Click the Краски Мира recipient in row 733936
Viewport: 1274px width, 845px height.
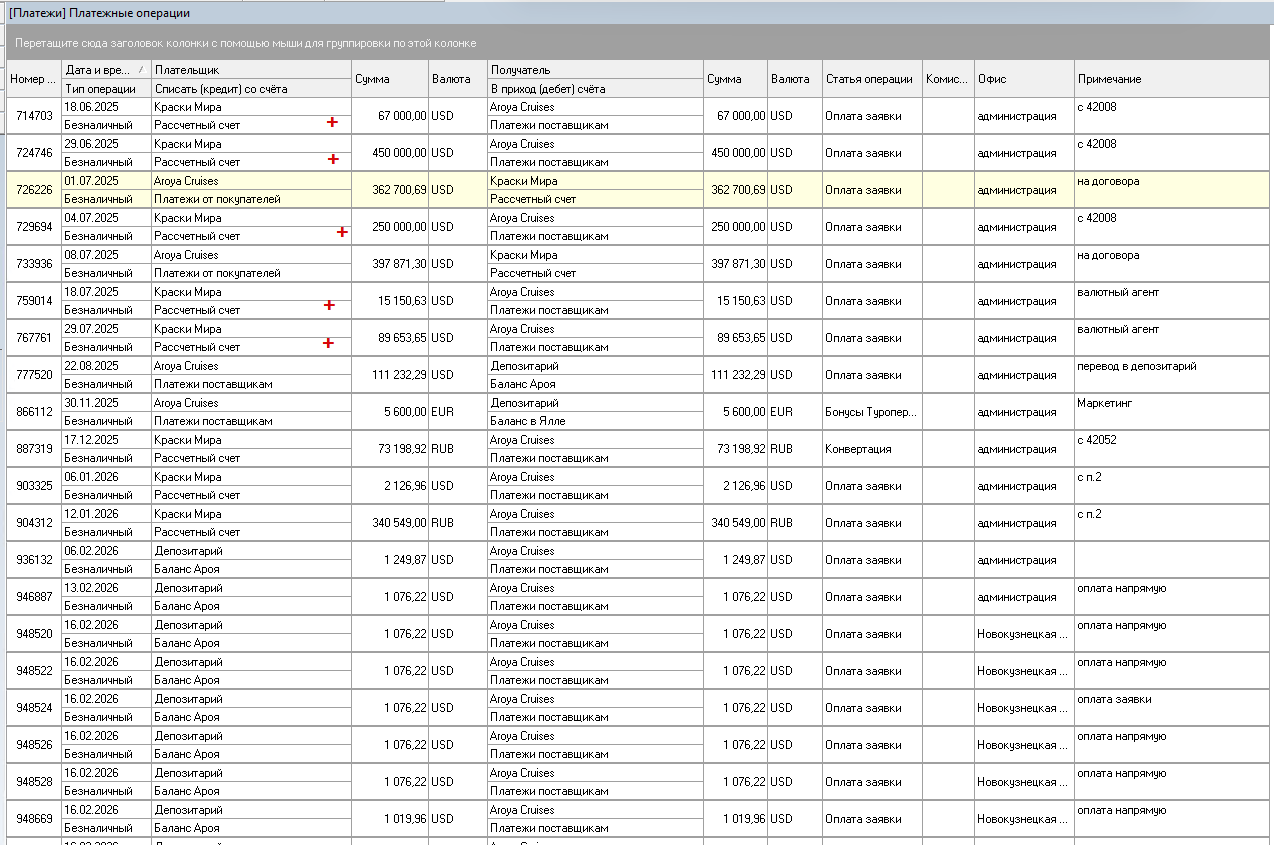[595, 255]
